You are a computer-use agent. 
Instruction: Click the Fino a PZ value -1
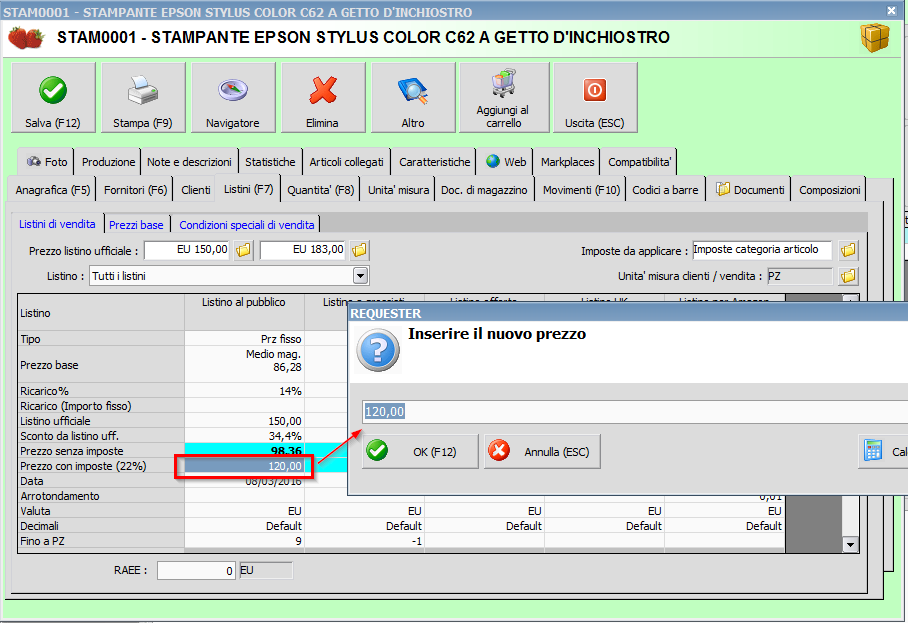[365, 541]
